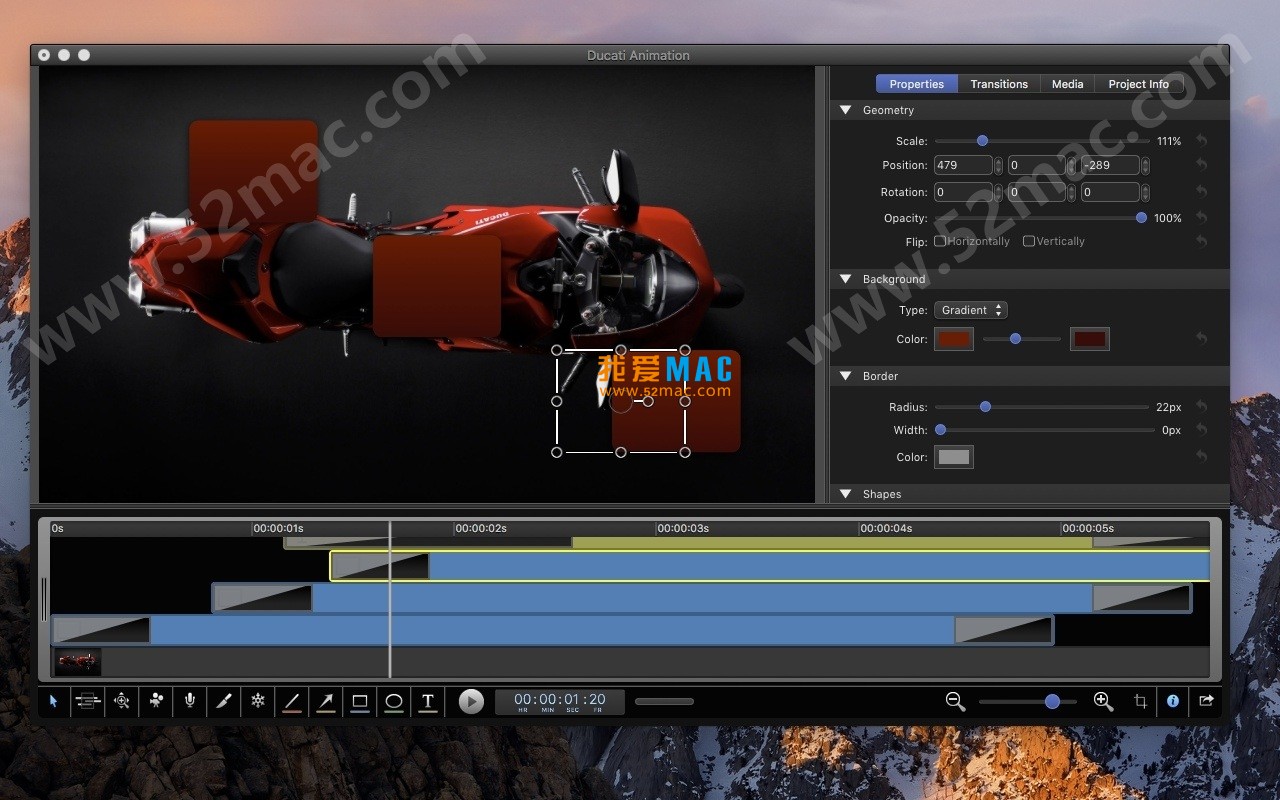1280x800 pixels.
Task: Click the 00:00:01:20 timecode display
Action: pos(560,702)
